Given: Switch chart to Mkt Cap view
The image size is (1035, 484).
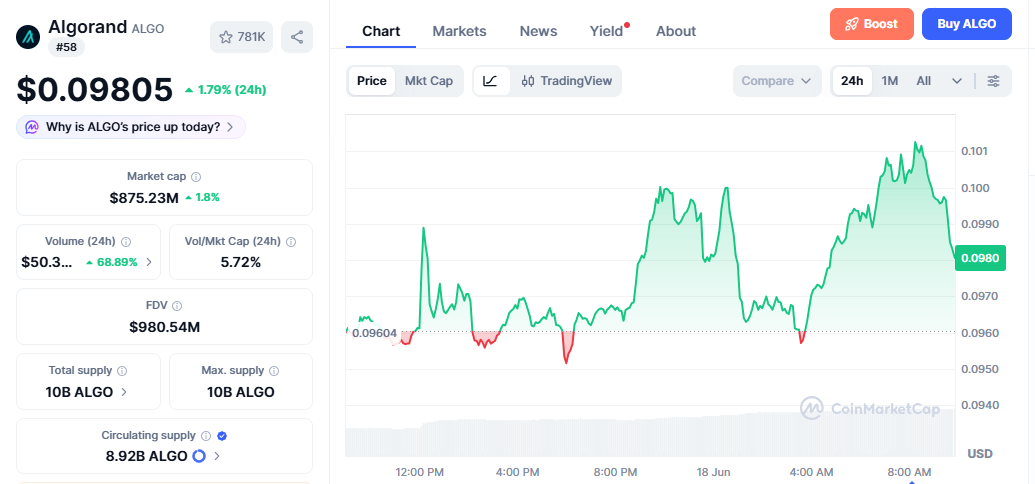Looking at the screenshot, I should 429,81.
